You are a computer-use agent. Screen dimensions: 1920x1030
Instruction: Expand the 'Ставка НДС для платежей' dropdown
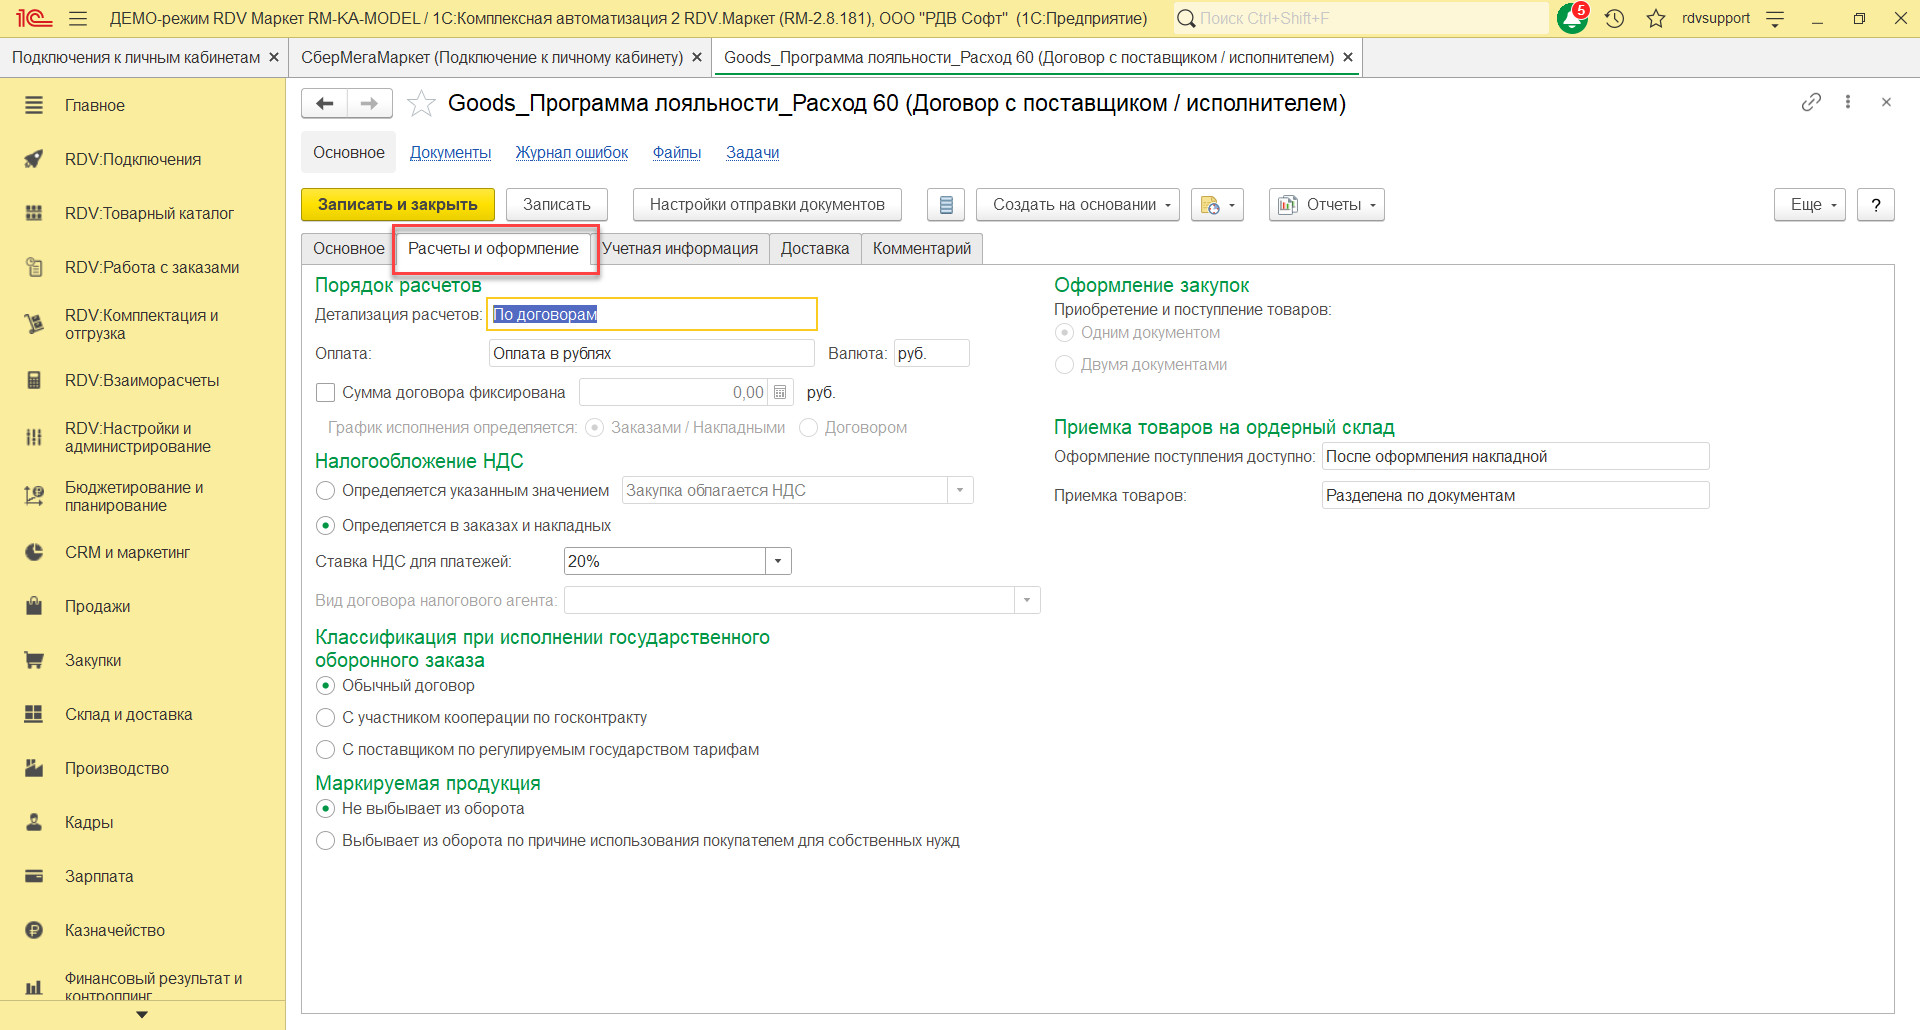[x=778, y=562]
